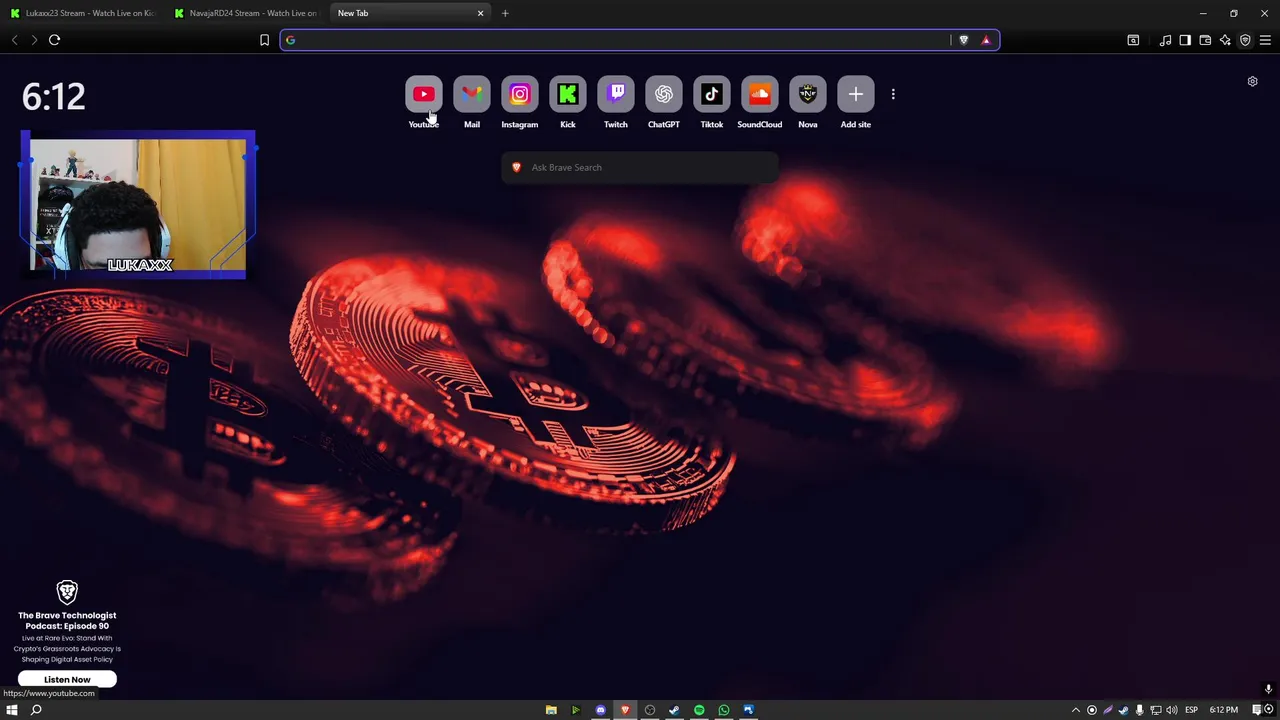1280x720 pixels.
Task: Toggle the browser sidebar panel icon
Action: click(1185, 40)
